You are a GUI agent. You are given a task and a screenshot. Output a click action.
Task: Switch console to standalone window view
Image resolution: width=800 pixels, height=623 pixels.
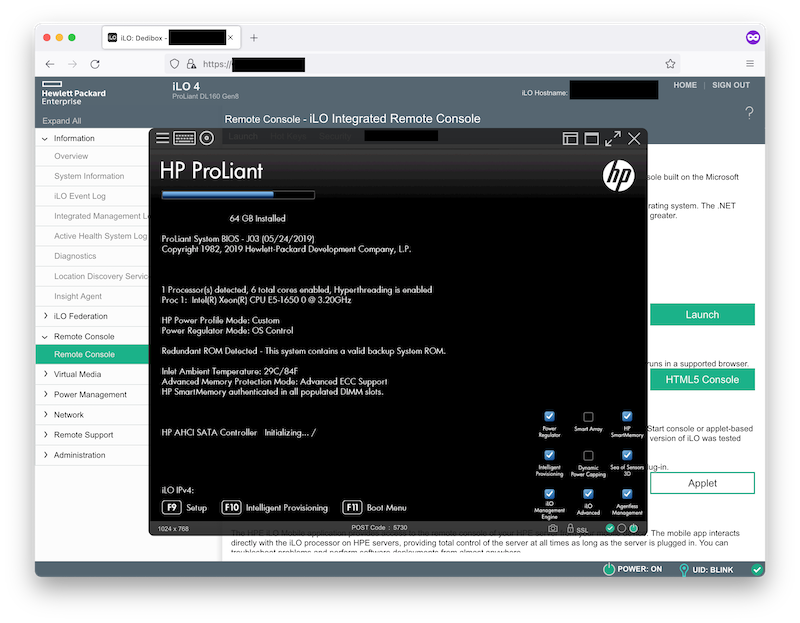pos(591,138)
